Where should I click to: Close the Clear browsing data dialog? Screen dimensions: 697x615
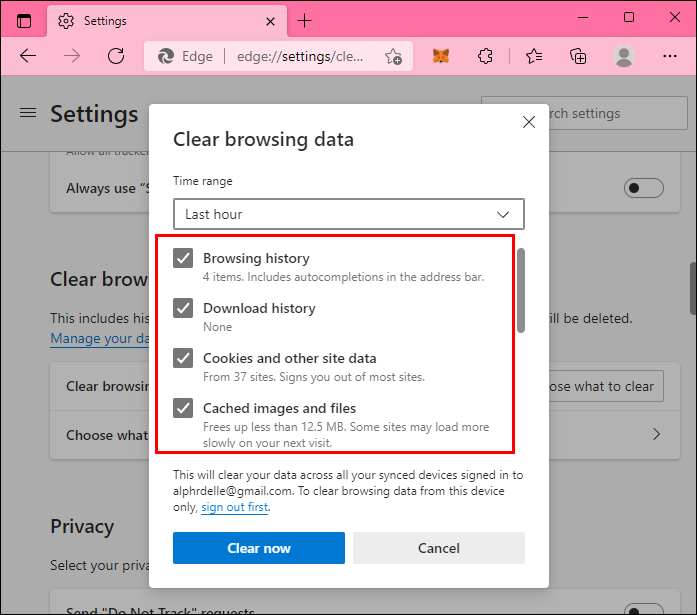tap(529, 122)
